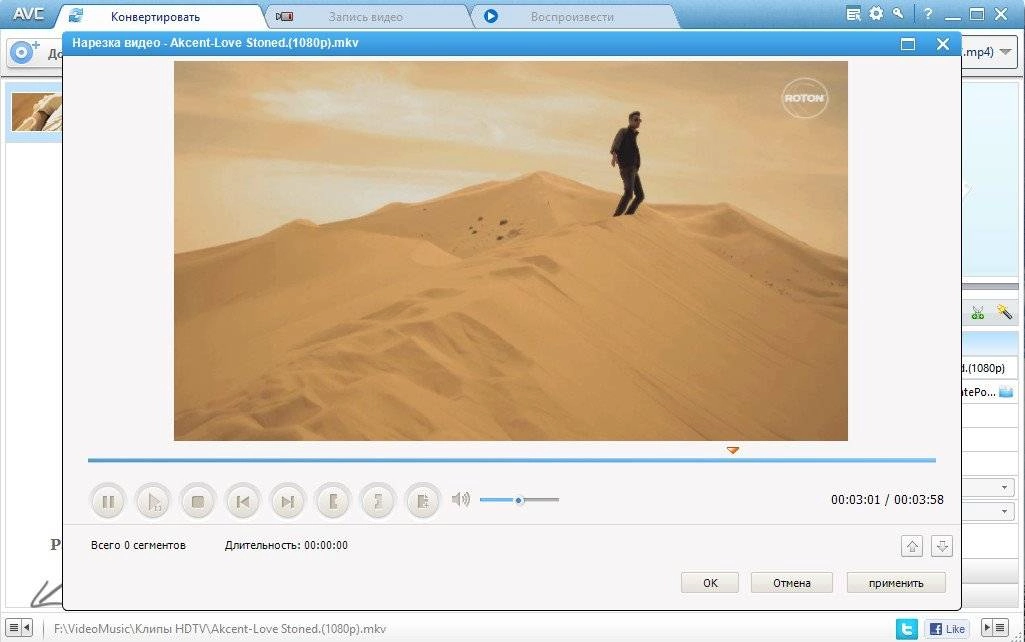Screen dimensions: 1025x642
Task: Switch to the Конвертировать tab
Action: tap(156, 16)
